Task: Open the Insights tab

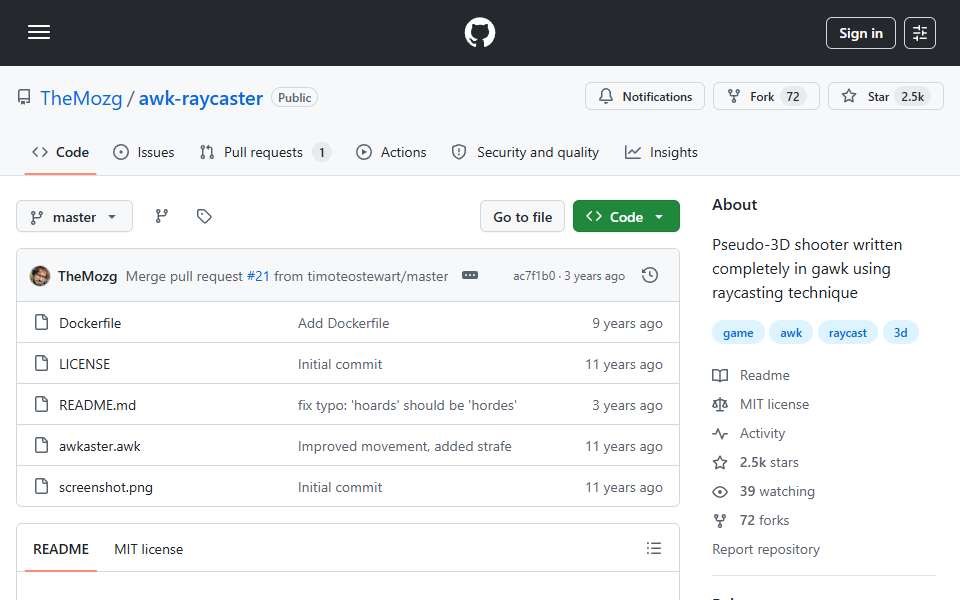Action: click(x=661, y=152)
